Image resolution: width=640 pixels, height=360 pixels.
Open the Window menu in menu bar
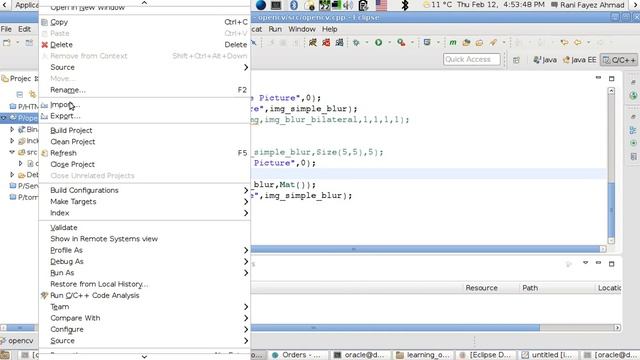[x=302, y=29]
